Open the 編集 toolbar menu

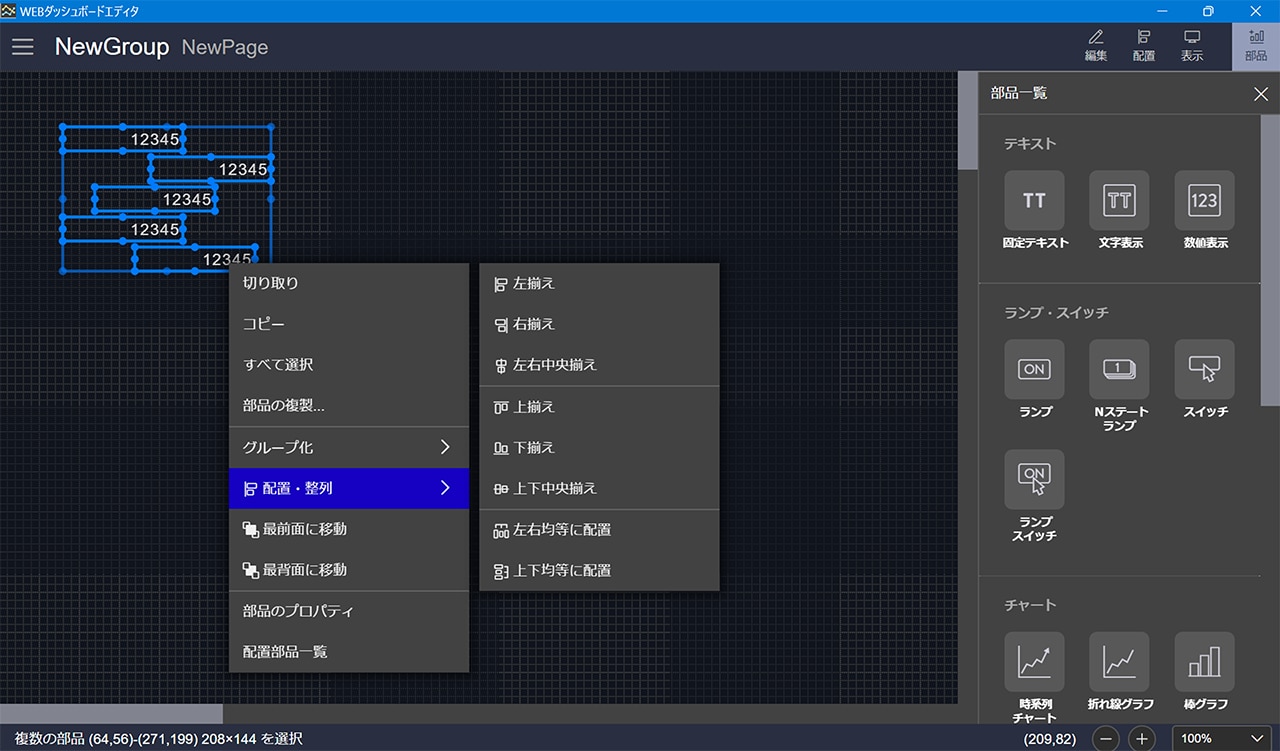point(1096,46)
